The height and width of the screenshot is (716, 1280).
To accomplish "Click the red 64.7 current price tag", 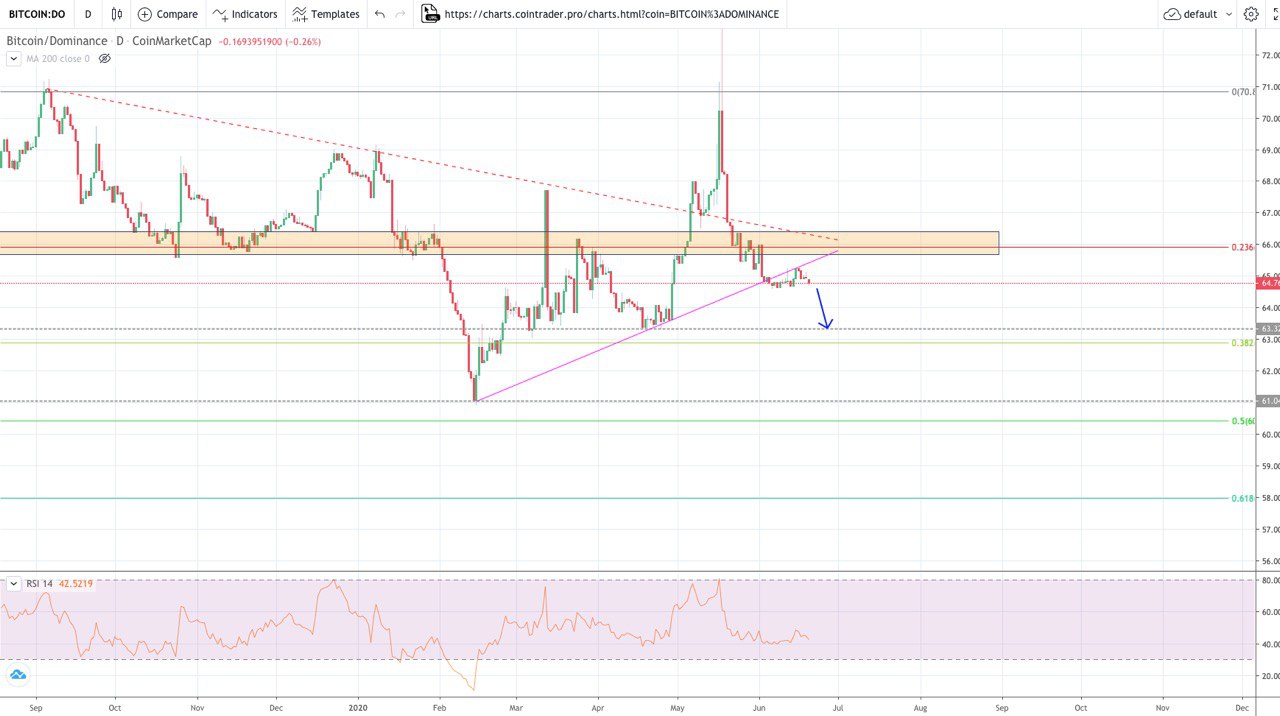I will click(1268, 283).
